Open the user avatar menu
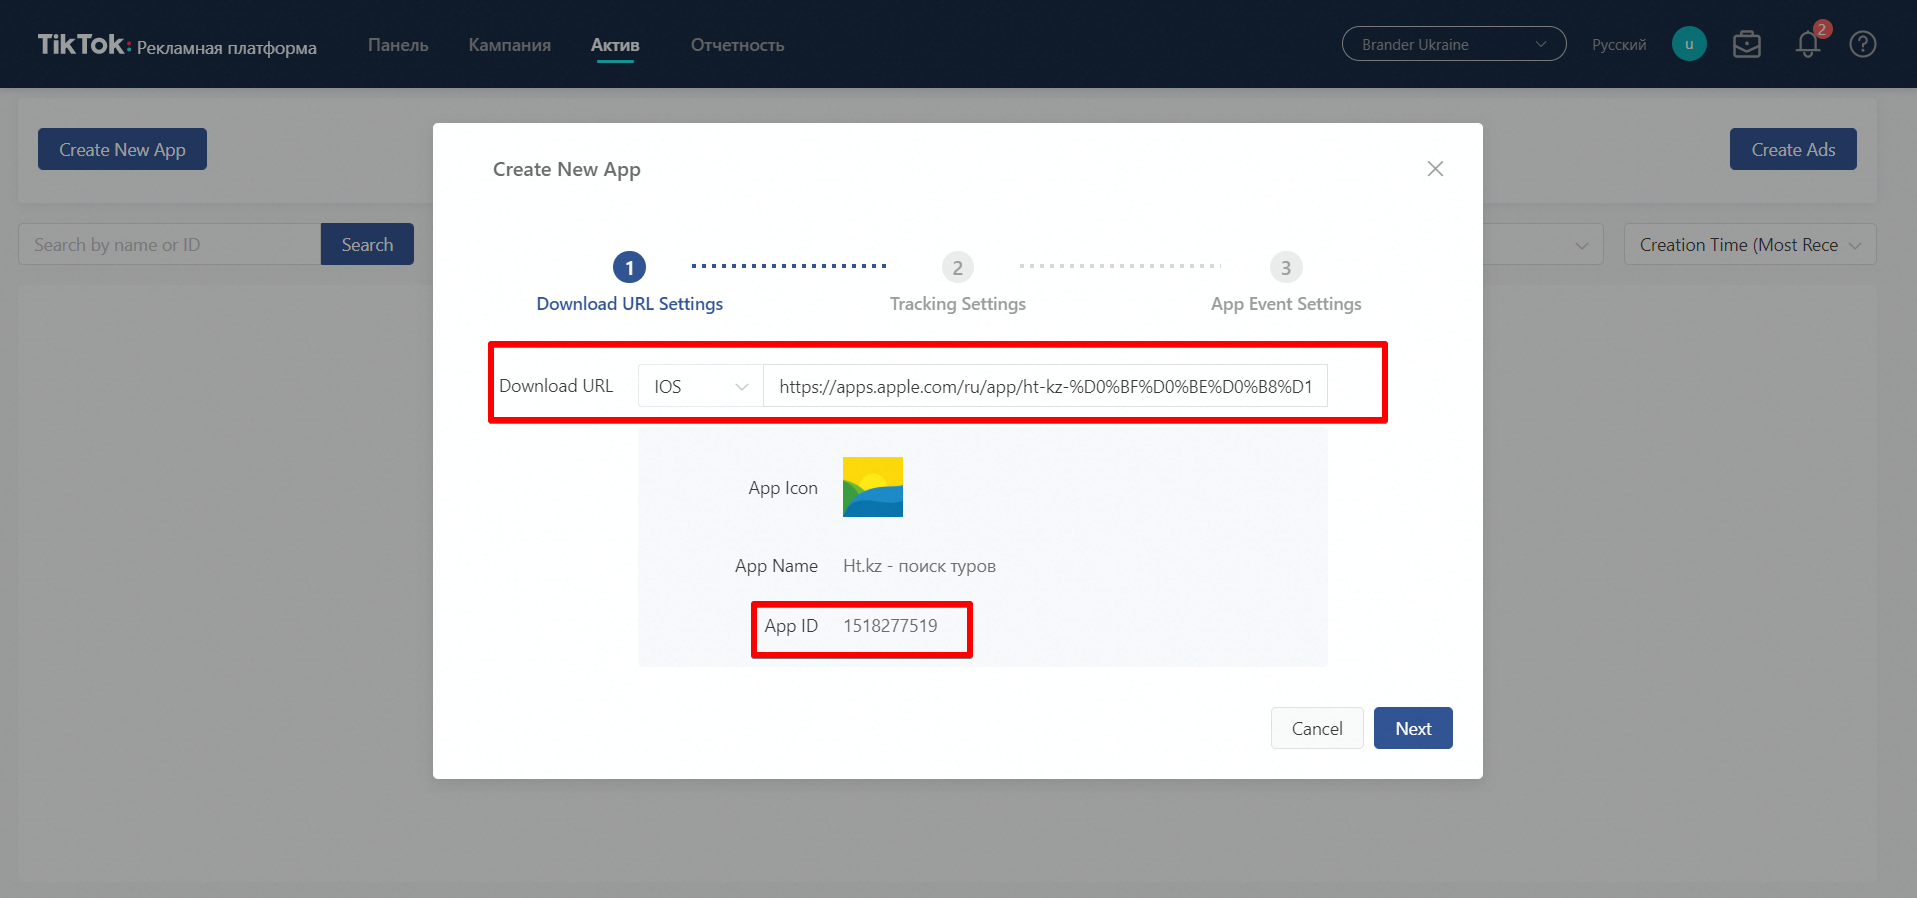Viewport: 1917px width, 898px height. 1688,44
